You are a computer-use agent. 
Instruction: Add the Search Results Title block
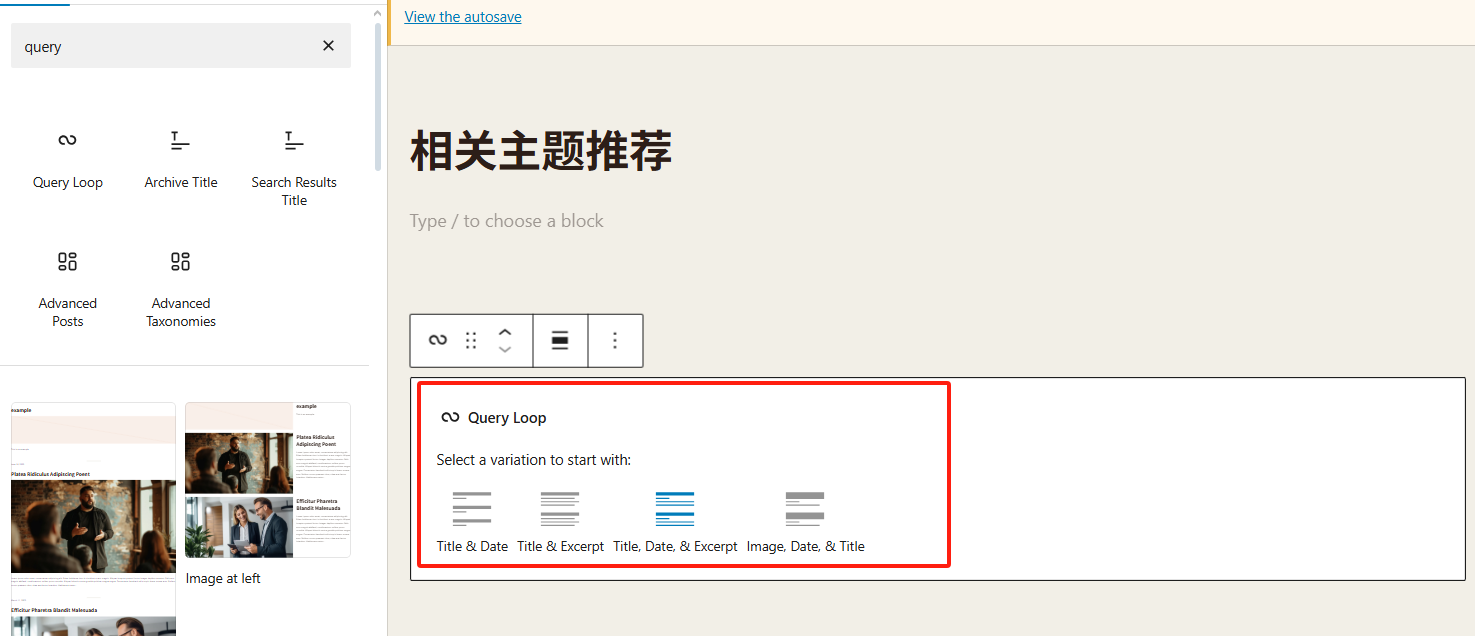coord(293,166)
